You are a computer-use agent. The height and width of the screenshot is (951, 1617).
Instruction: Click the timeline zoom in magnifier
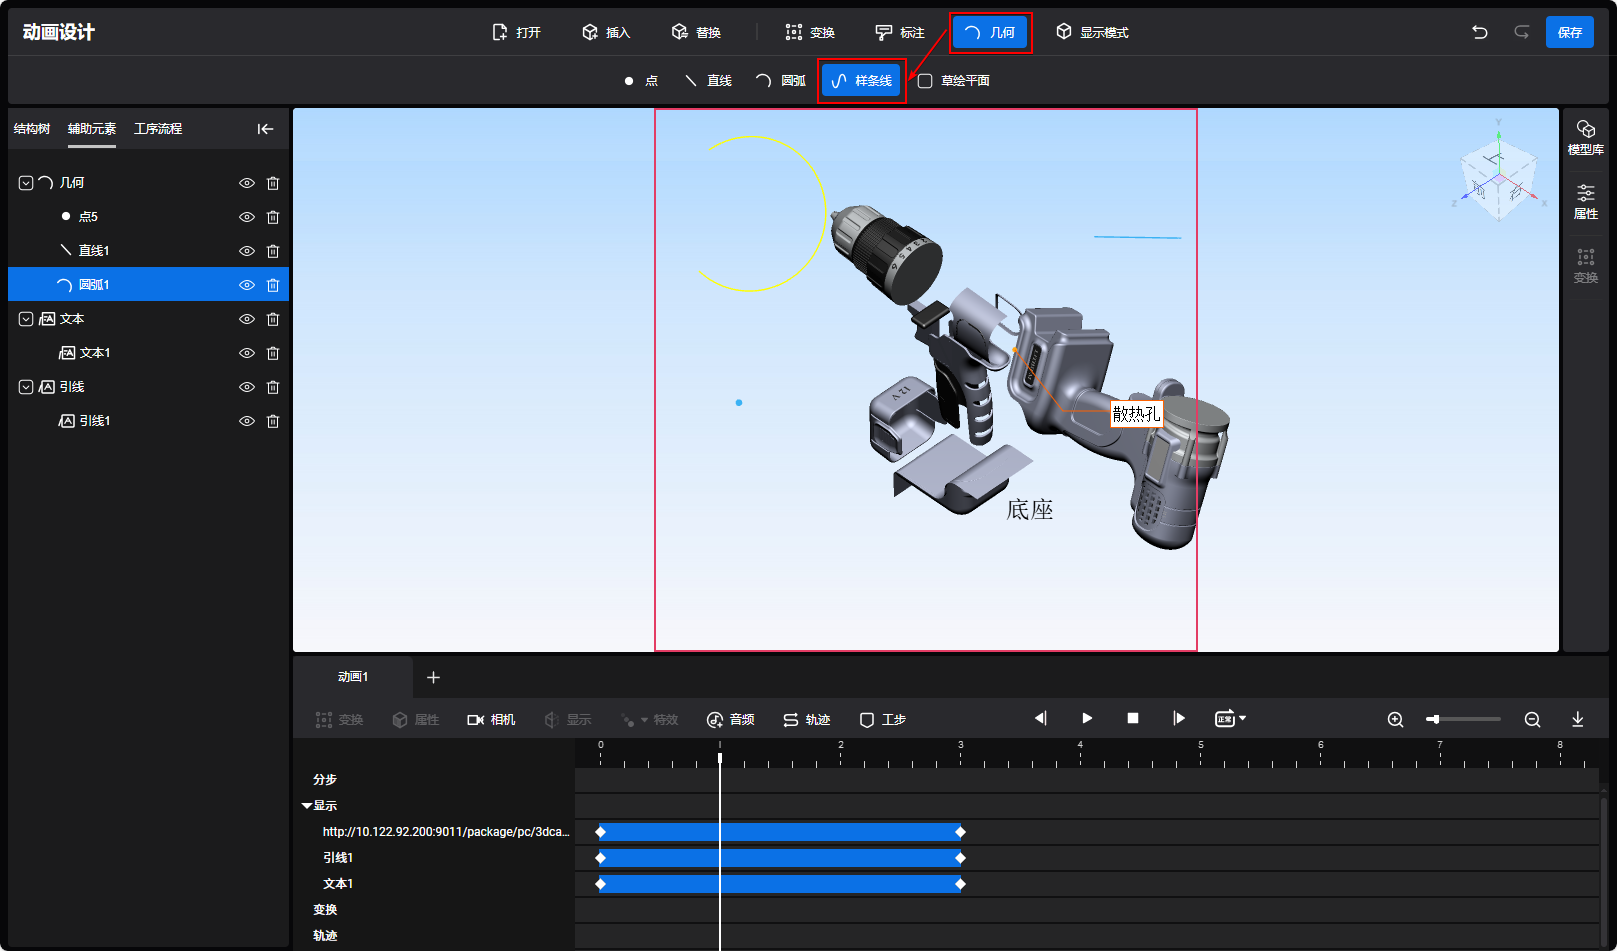click(x=1395, y=719)
